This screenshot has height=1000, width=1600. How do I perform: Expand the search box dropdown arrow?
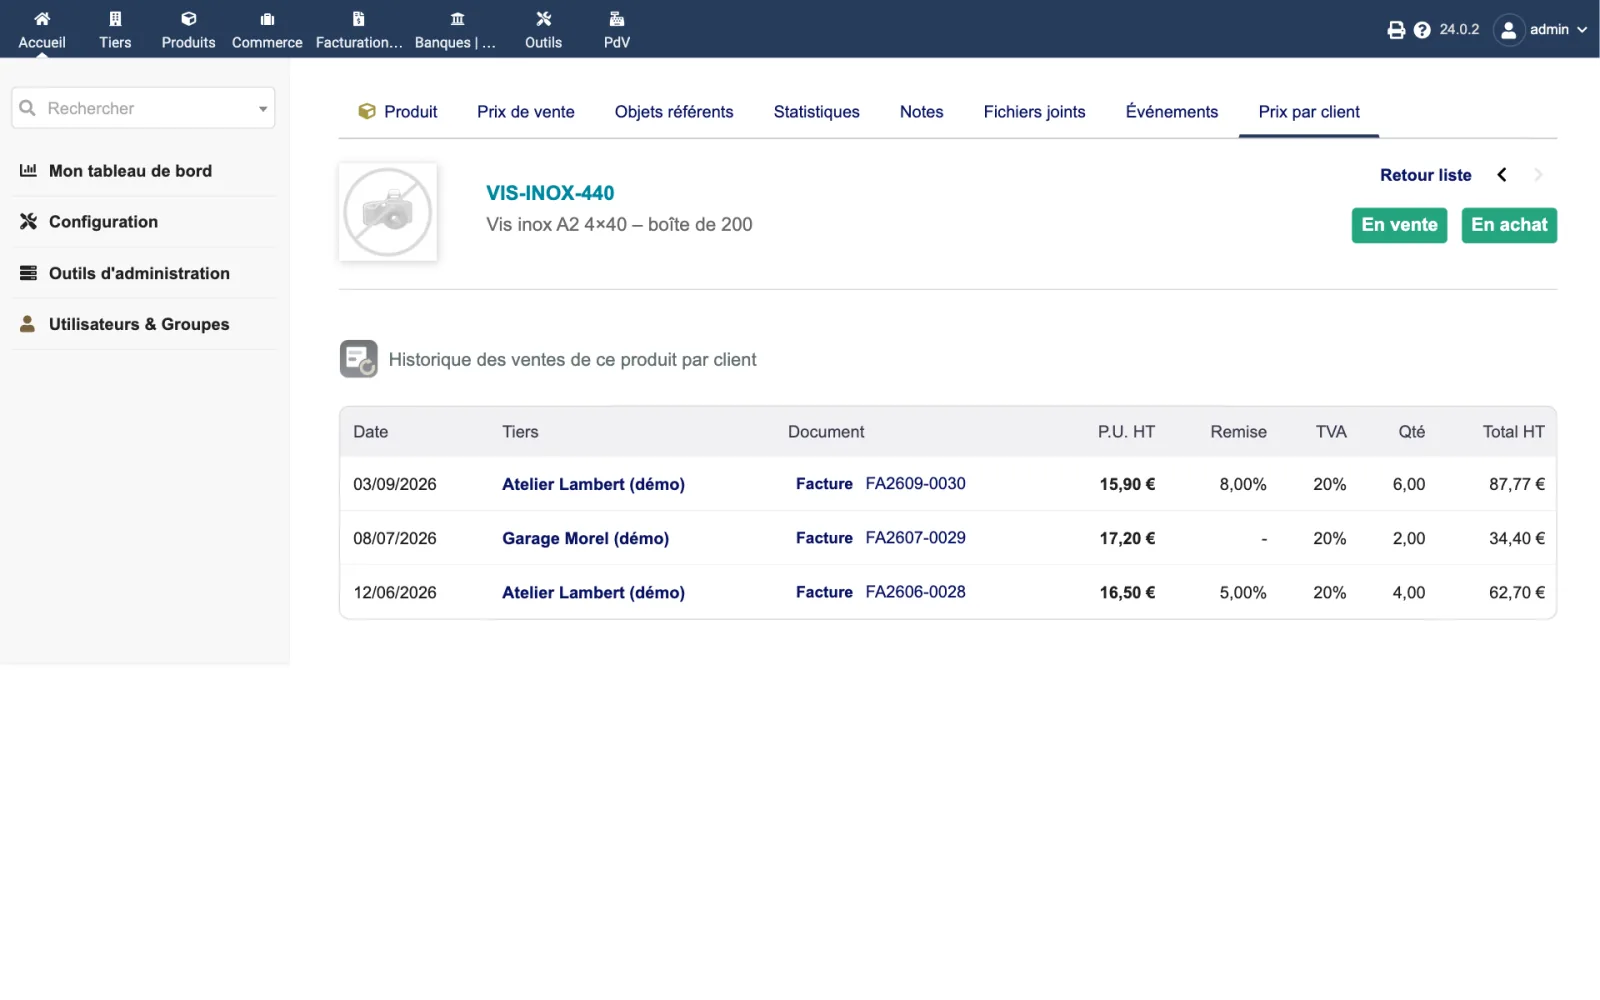(x=263, y=109)
